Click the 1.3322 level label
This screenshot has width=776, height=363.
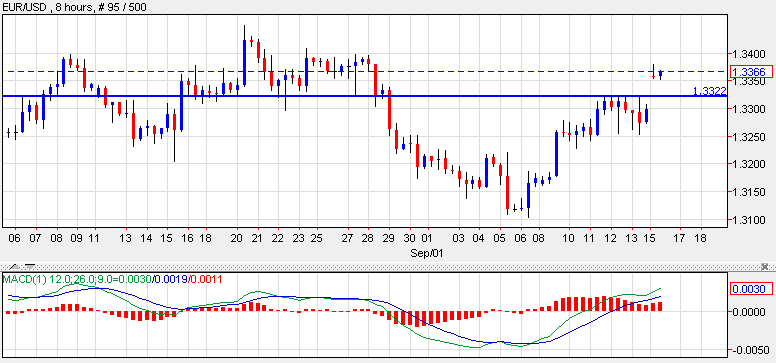click(709, 91)
